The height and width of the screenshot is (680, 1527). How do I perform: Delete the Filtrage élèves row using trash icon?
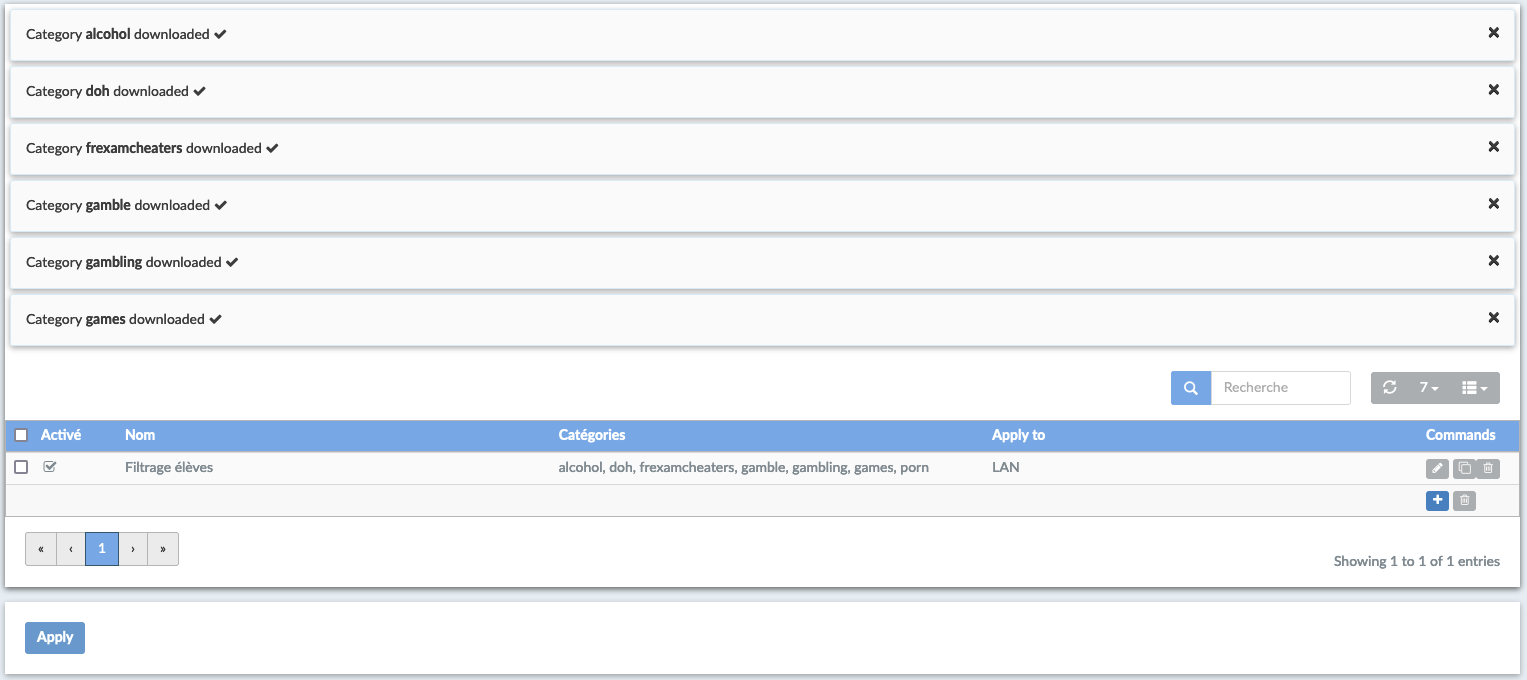(x=1488, y=468)
